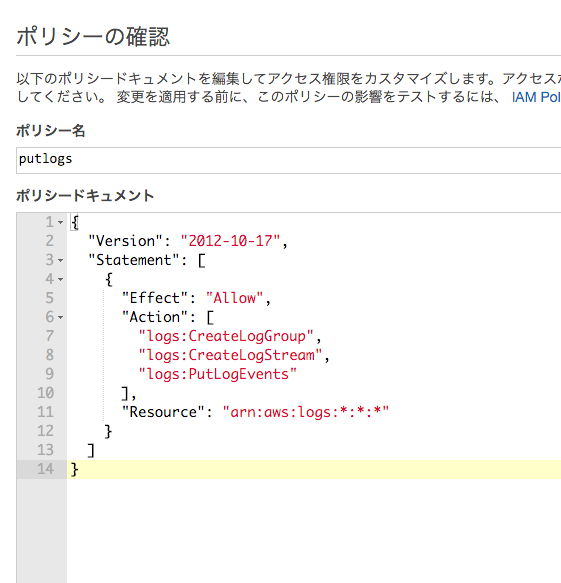Click the policy name field containing putlogs
This screenshot has width=561, height=583.
(x=288, y=160)
